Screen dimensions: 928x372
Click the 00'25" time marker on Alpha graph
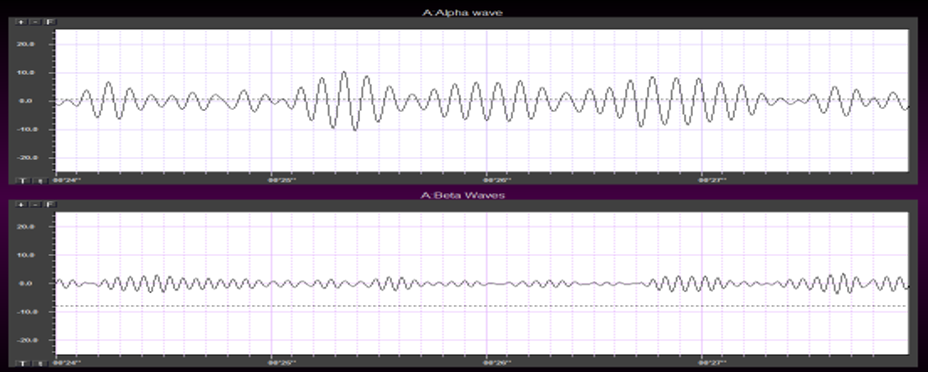click(282, 180)
